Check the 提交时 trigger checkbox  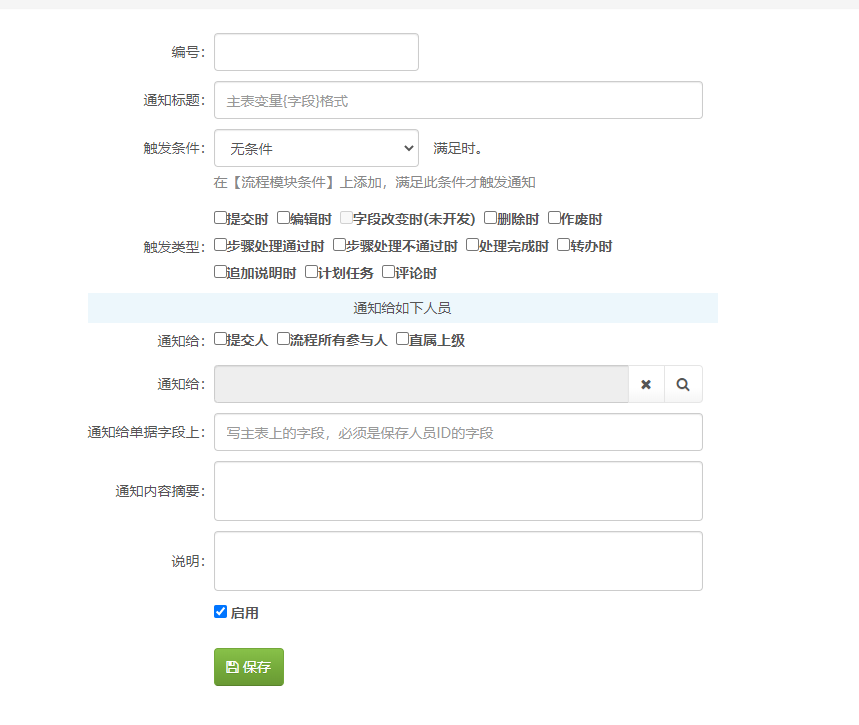(x=221, y=218)
